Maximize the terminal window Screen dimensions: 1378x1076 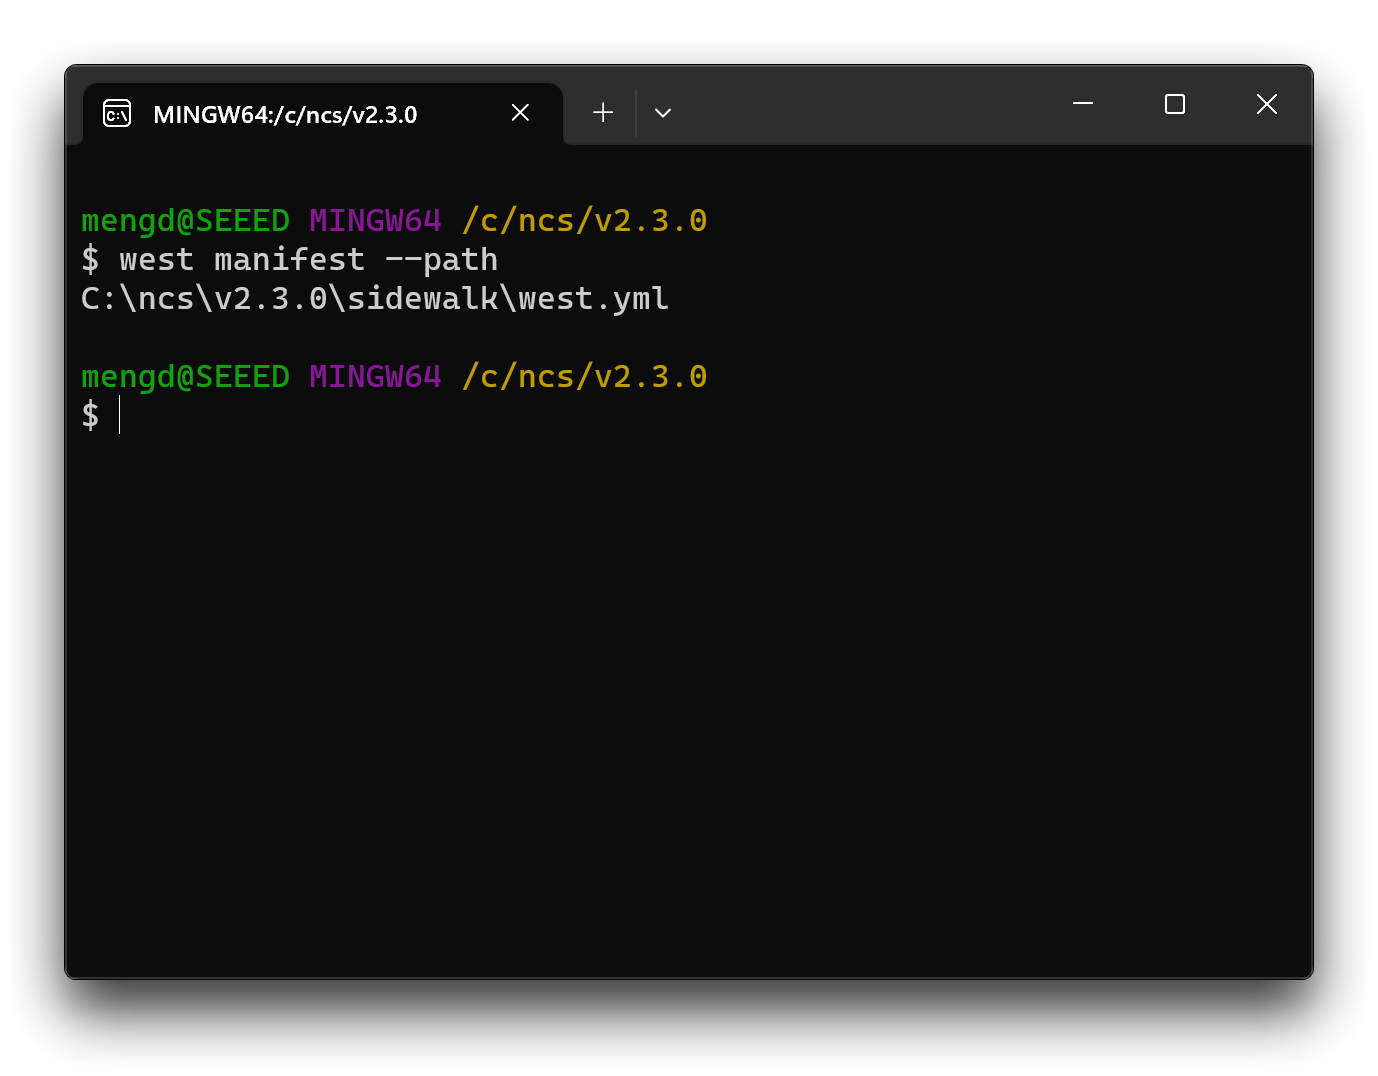[1175, 104]
